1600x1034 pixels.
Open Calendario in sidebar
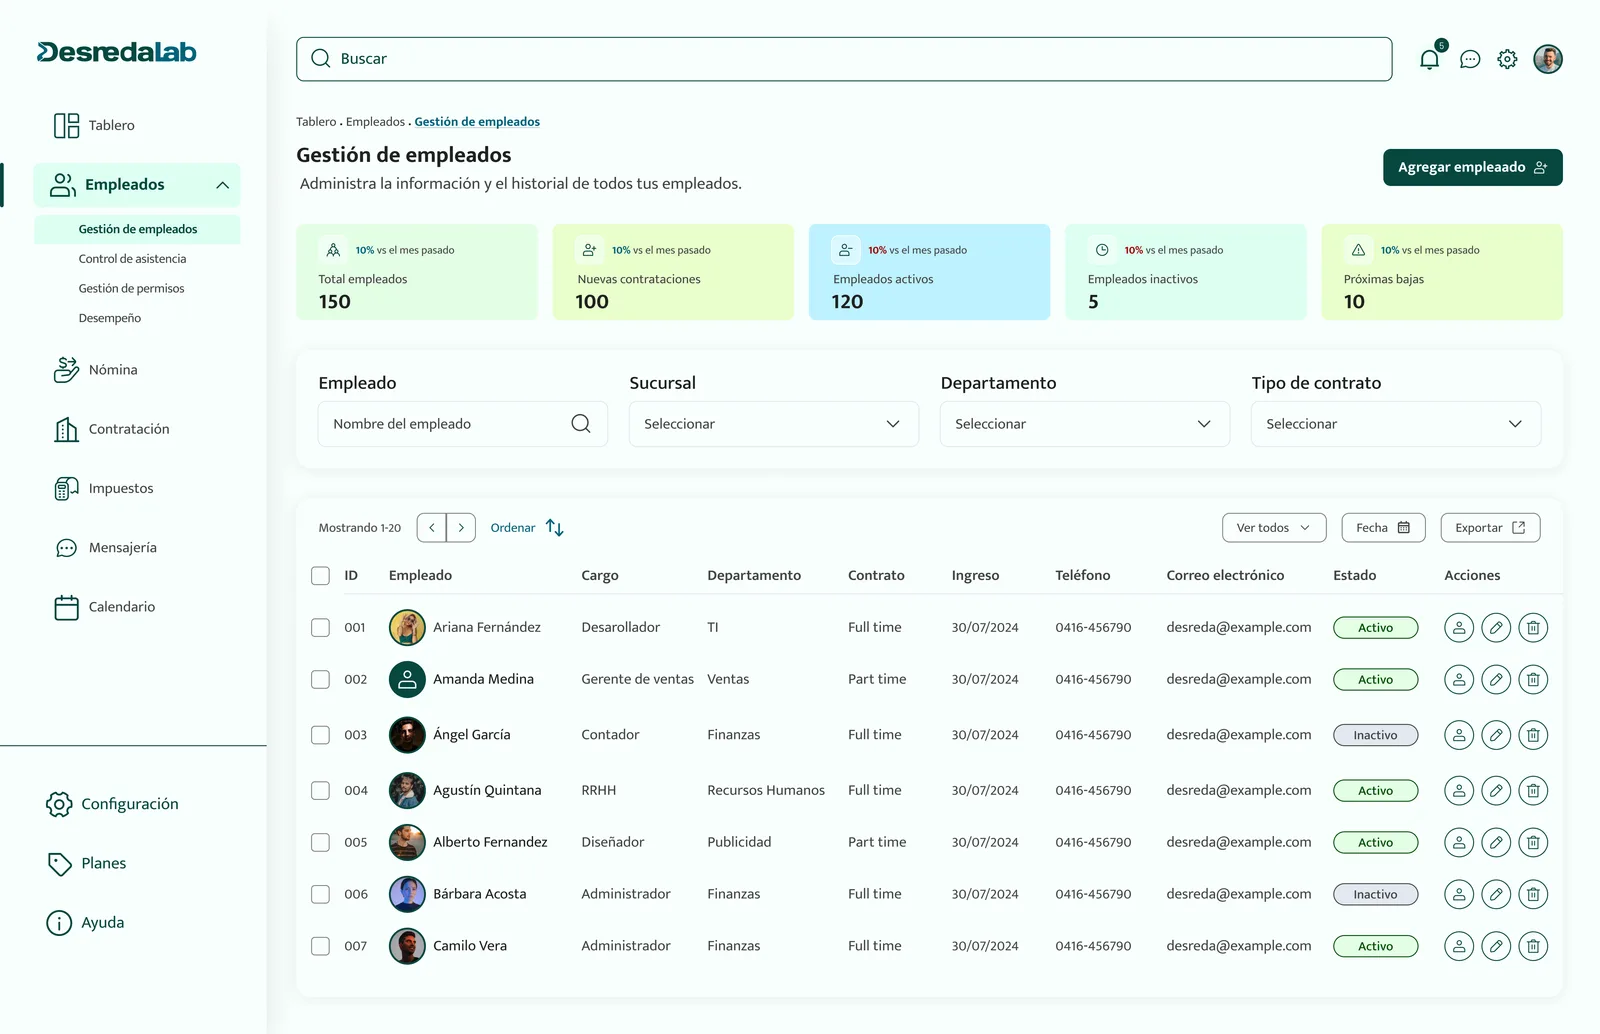[x=105, y=607]
